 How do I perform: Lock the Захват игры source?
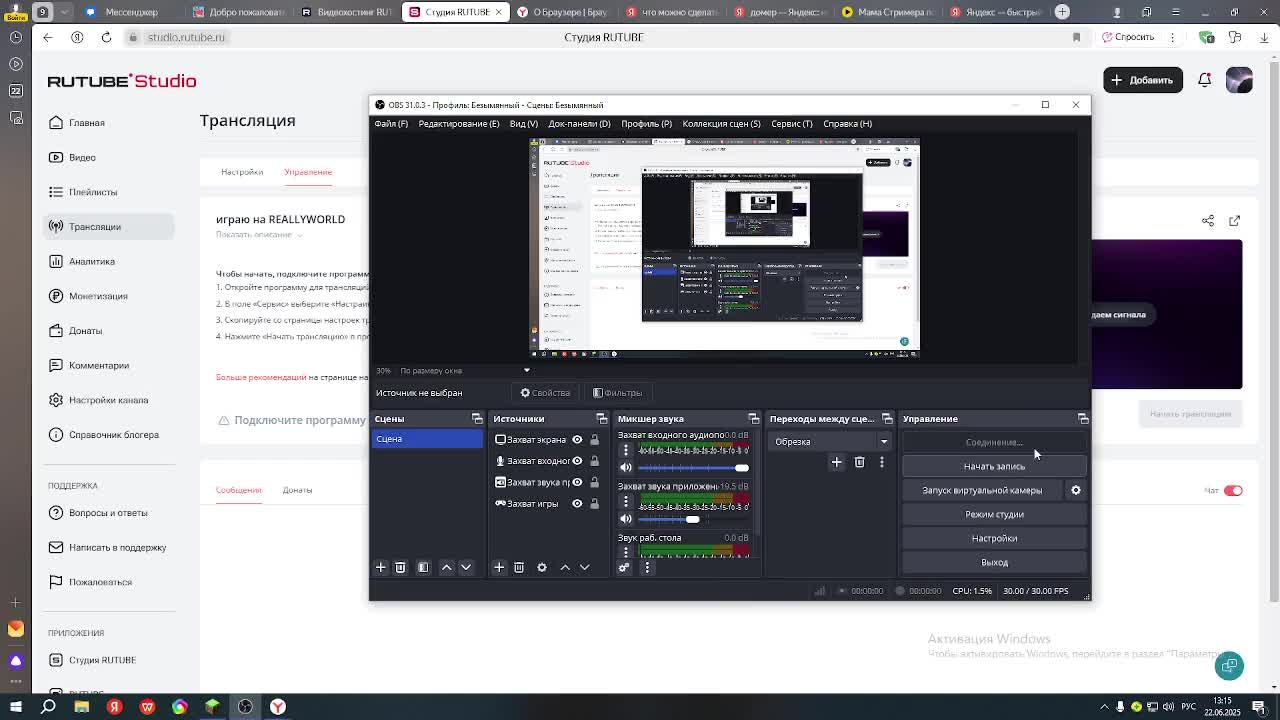pyautogui.click(x=594, y=504)
